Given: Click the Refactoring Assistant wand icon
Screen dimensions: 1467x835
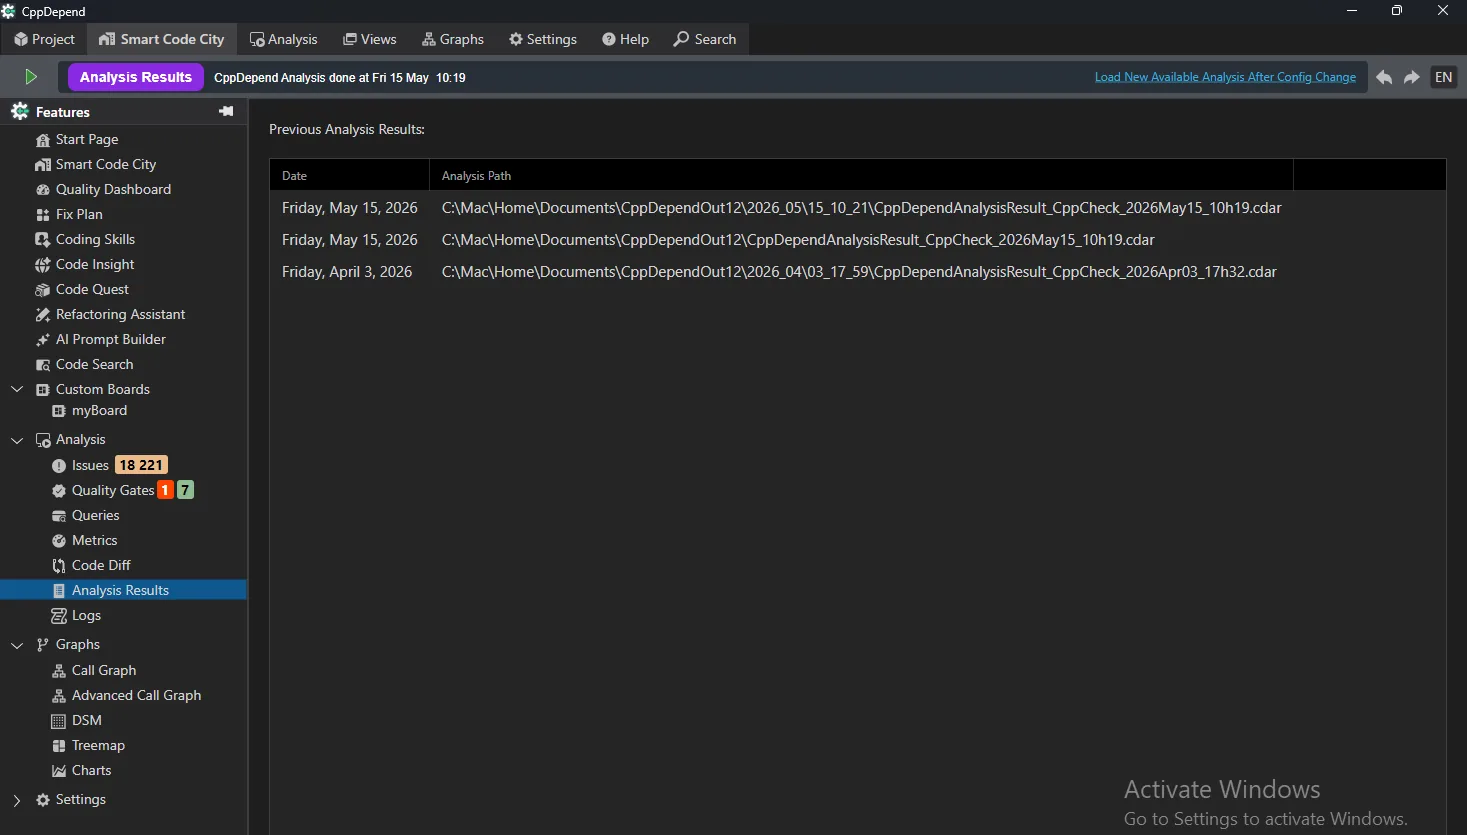Looking at the screenshot, I should pos(42,315).
